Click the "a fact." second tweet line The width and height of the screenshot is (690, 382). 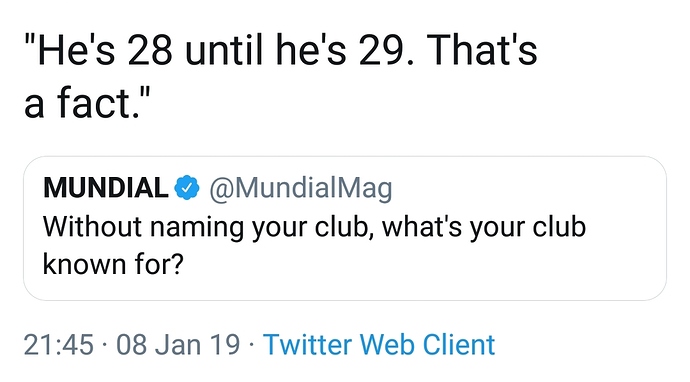pyautogui.click(x=87, y=103)
